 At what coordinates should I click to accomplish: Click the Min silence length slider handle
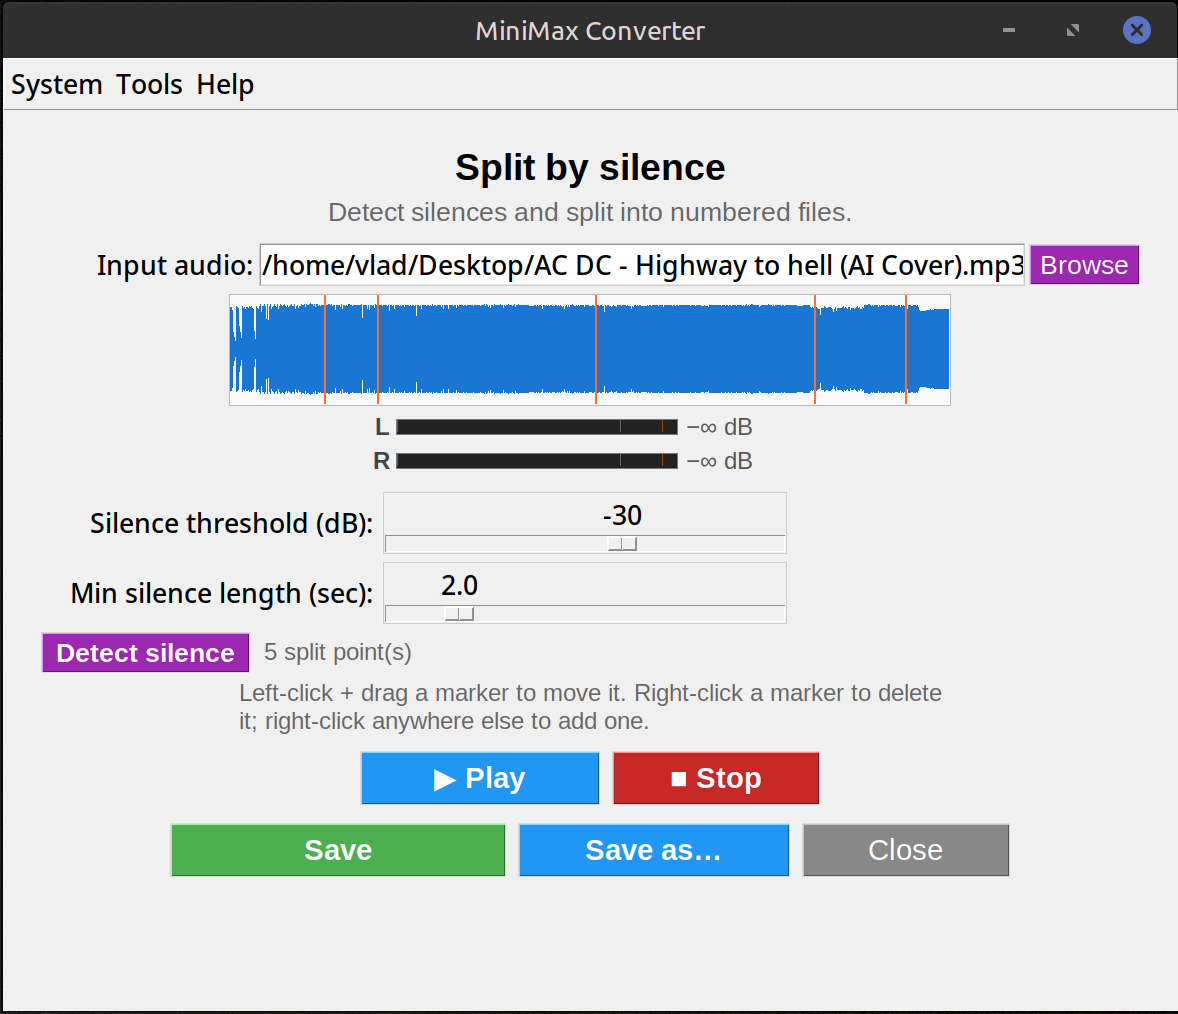click(x=459, y=614)
